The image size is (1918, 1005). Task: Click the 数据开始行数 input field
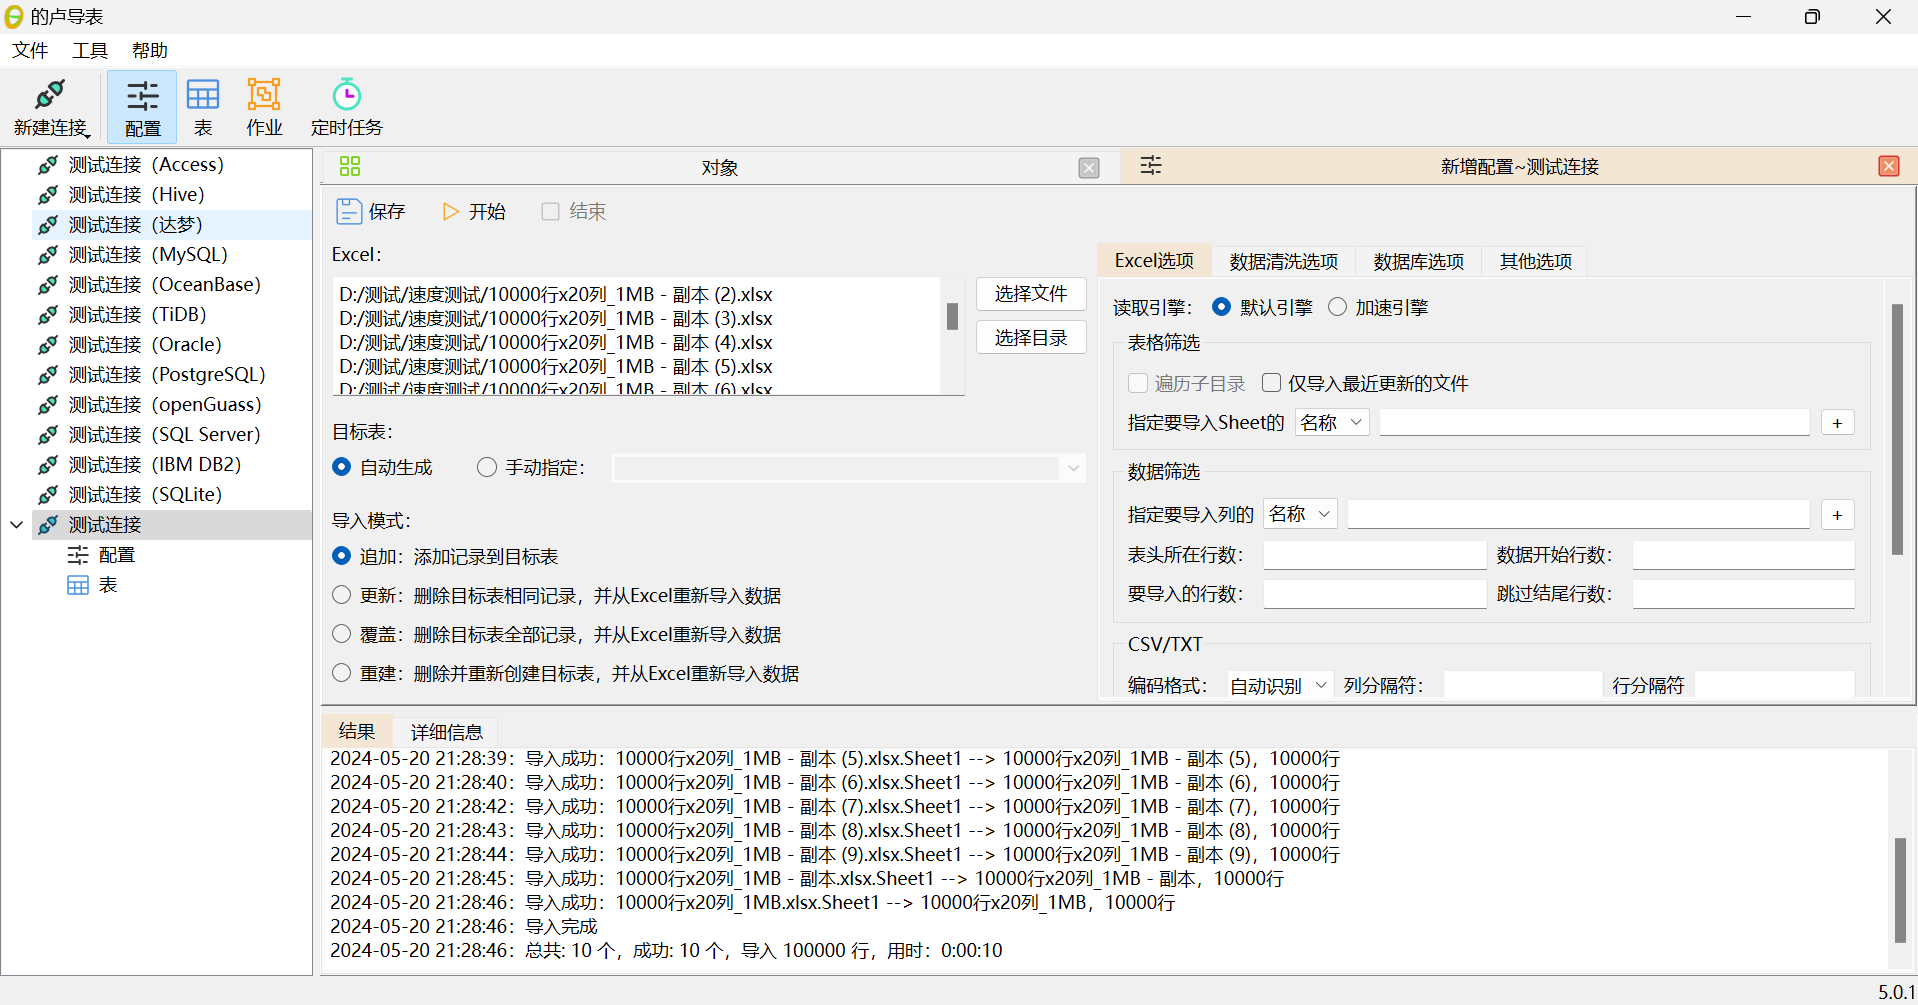coord(1743,555)
